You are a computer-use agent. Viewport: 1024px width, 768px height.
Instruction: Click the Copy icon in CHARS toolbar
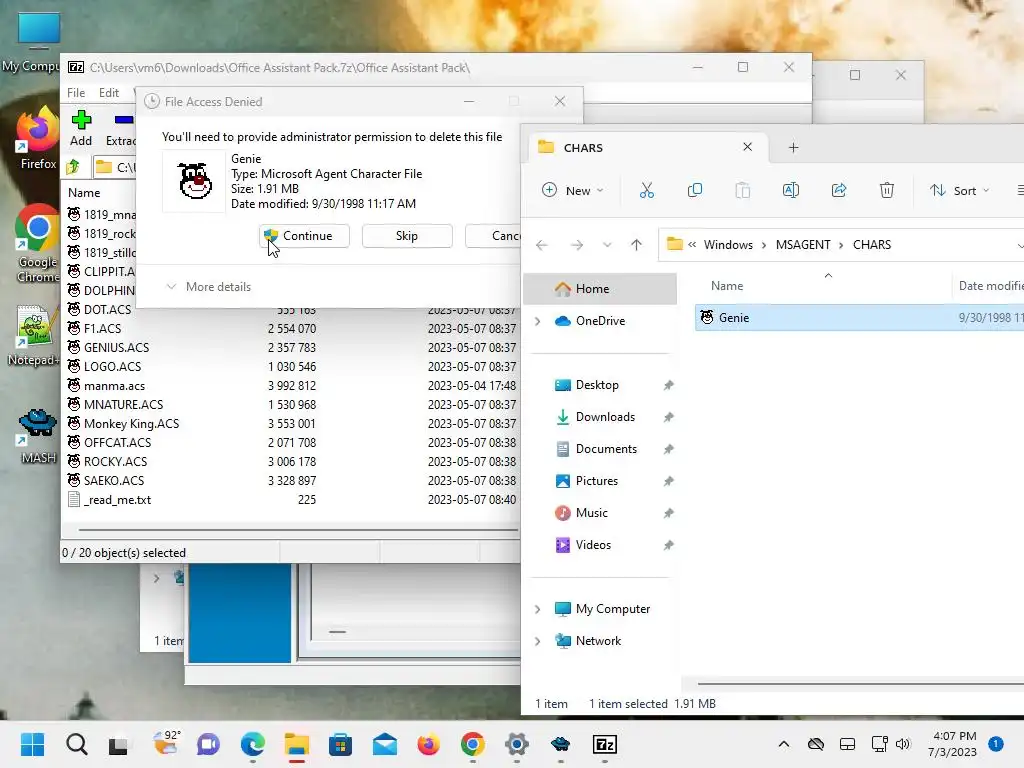pos(695,190)
